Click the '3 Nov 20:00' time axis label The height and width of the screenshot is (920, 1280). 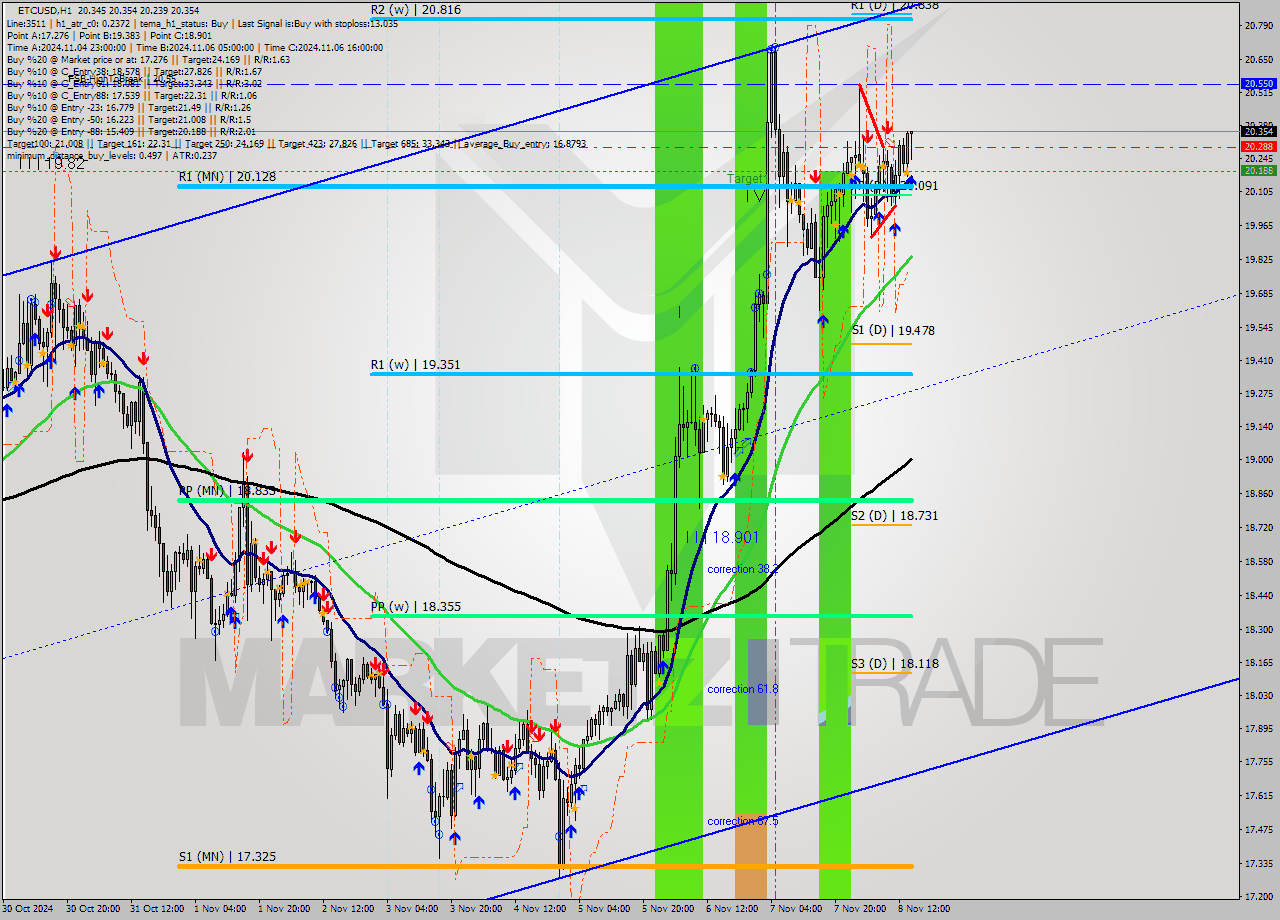coord(475,909)
